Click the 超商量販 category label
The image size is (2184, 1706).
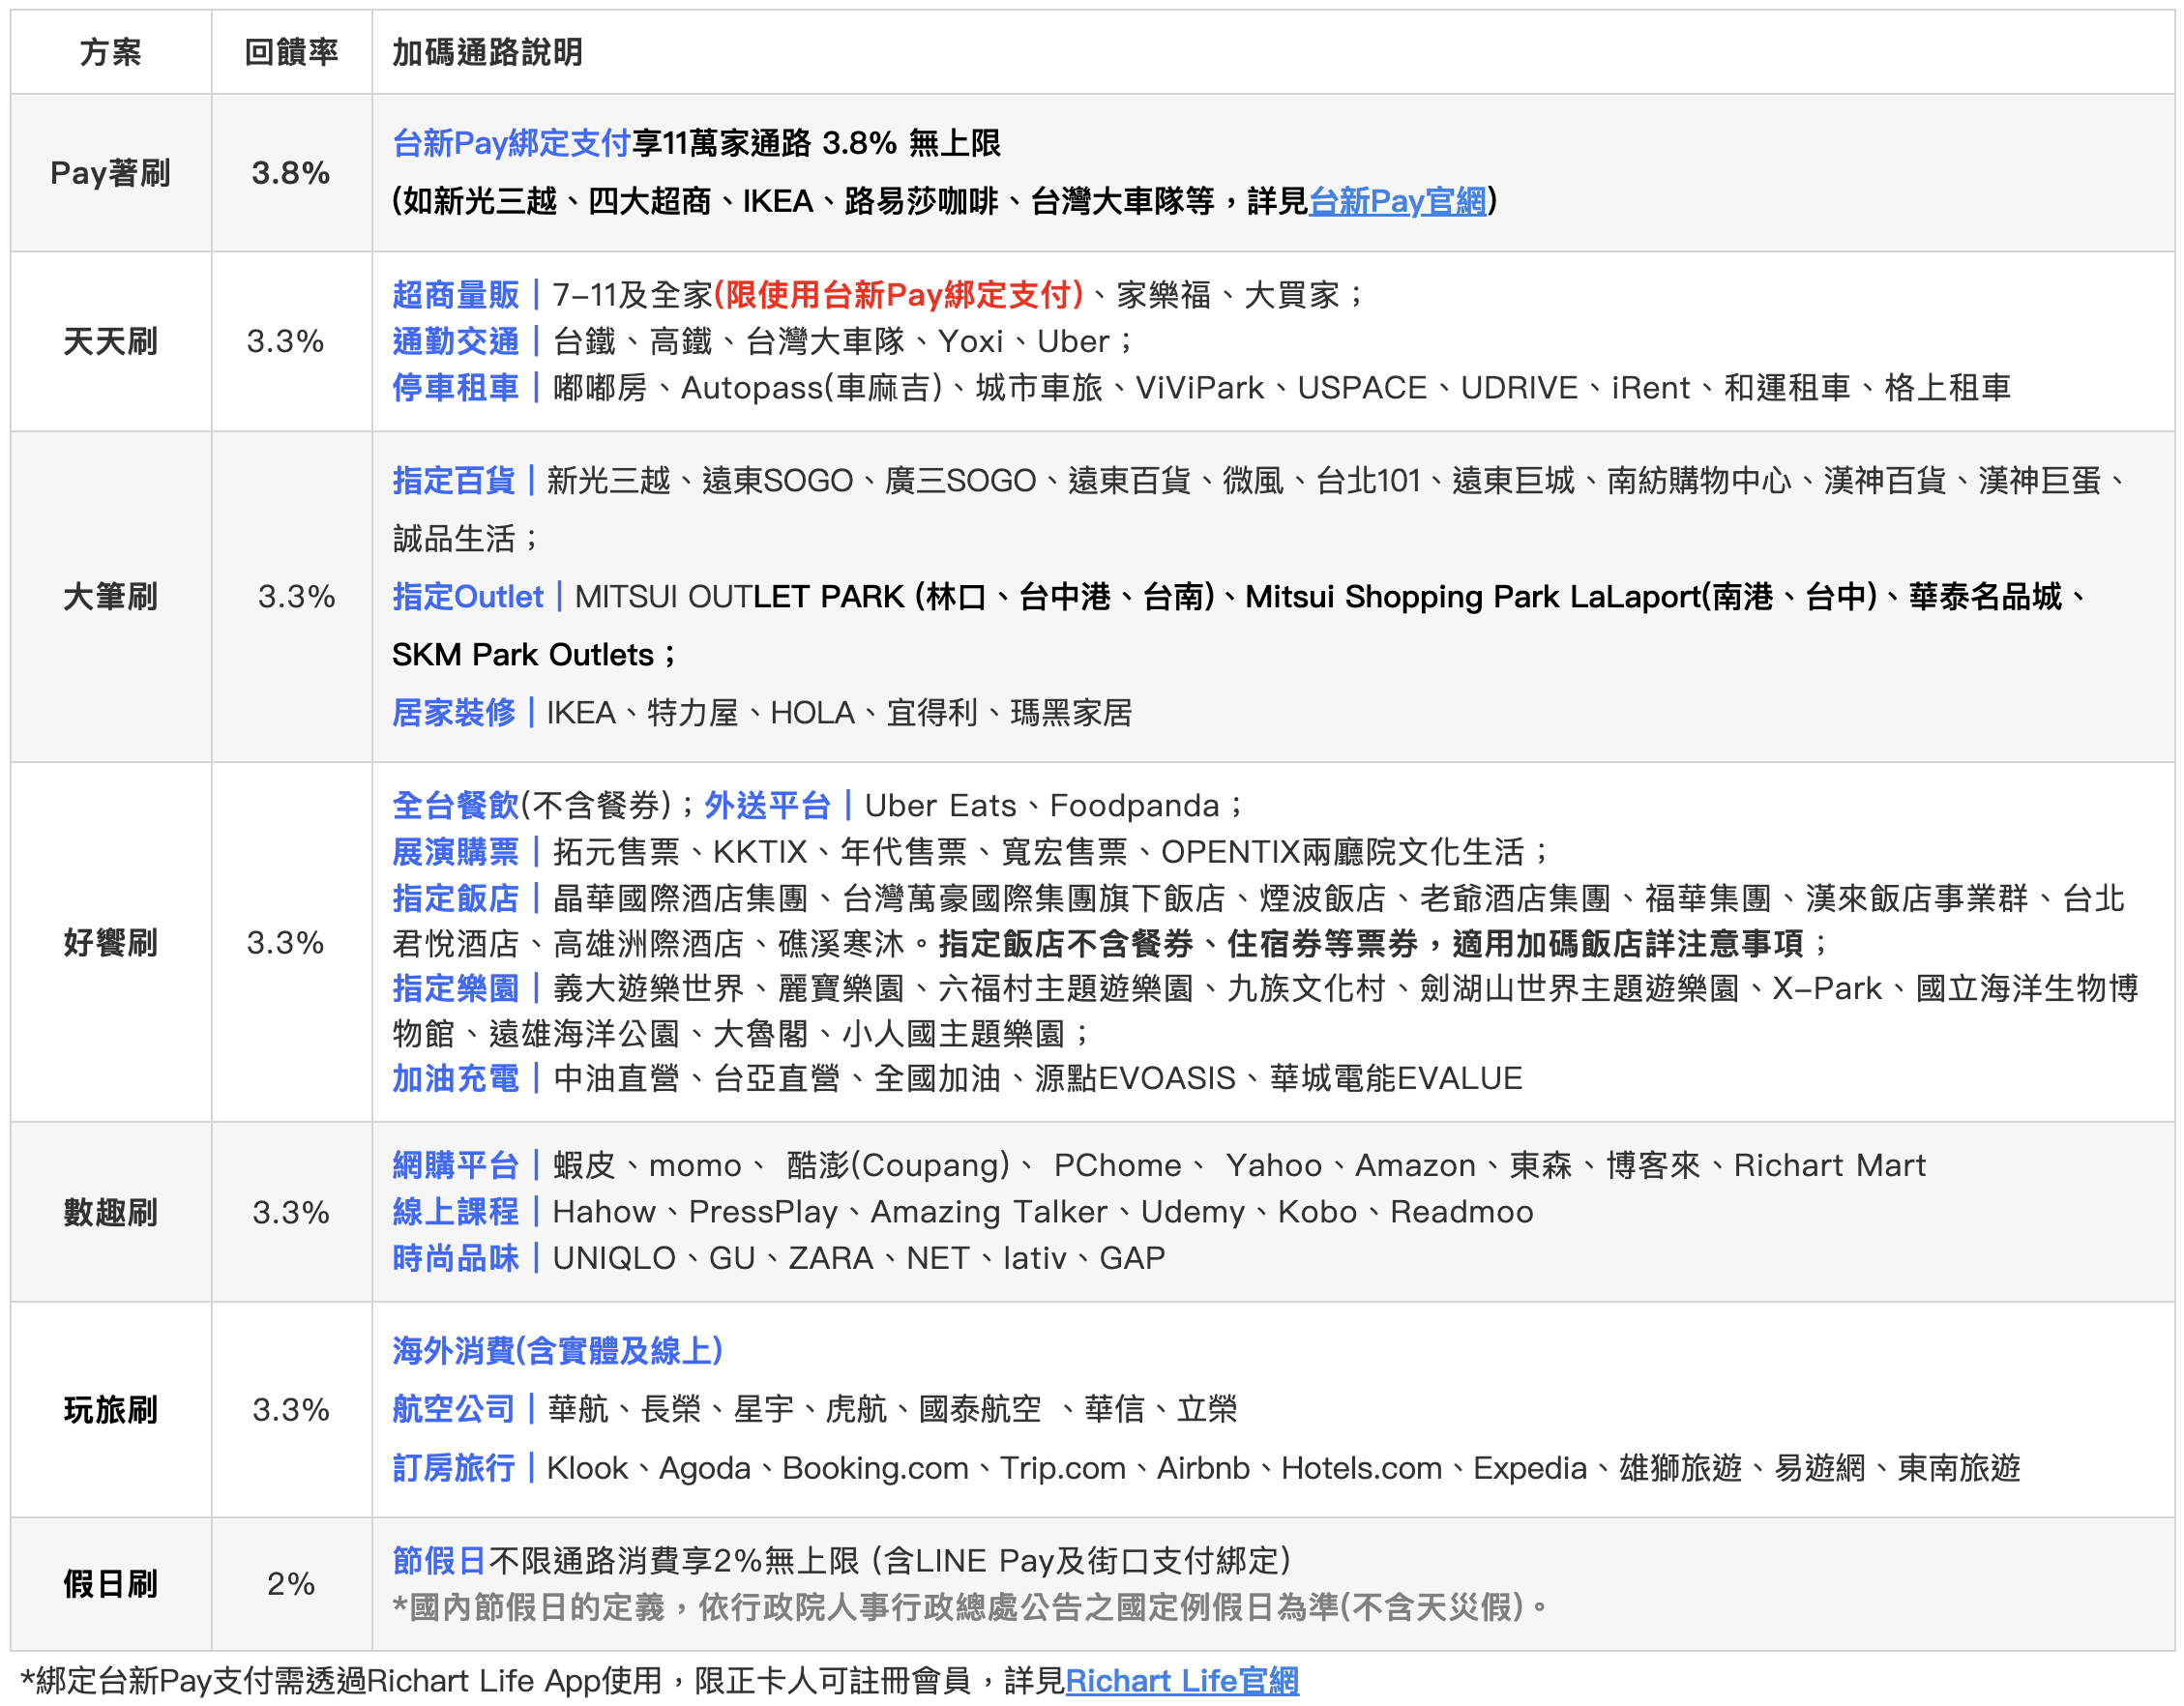[456, 295]
